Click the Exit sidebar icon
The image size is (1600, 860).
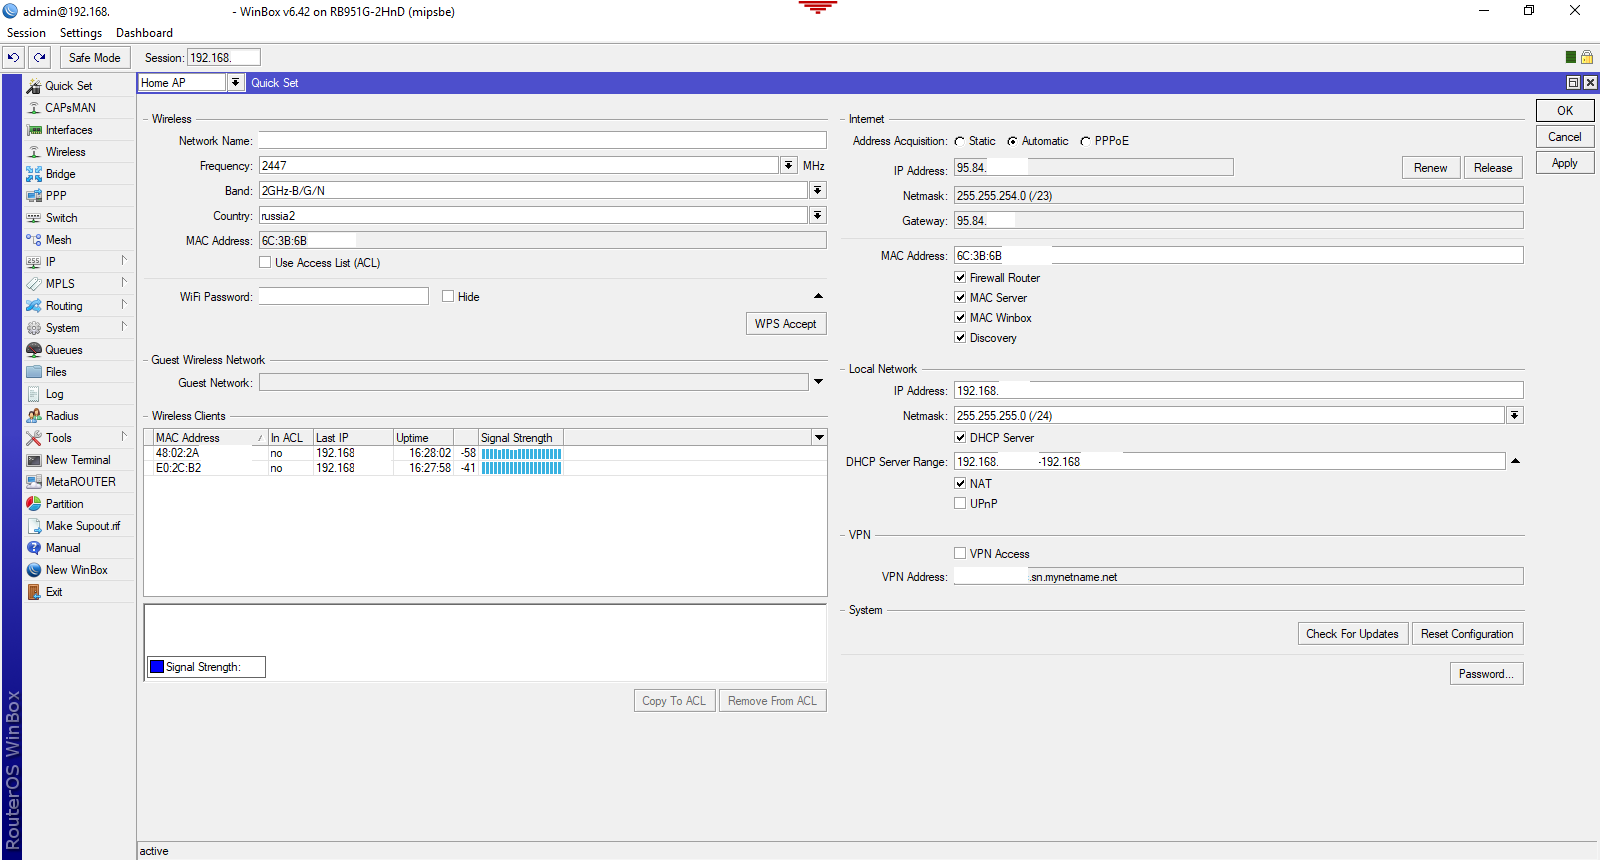34,592
